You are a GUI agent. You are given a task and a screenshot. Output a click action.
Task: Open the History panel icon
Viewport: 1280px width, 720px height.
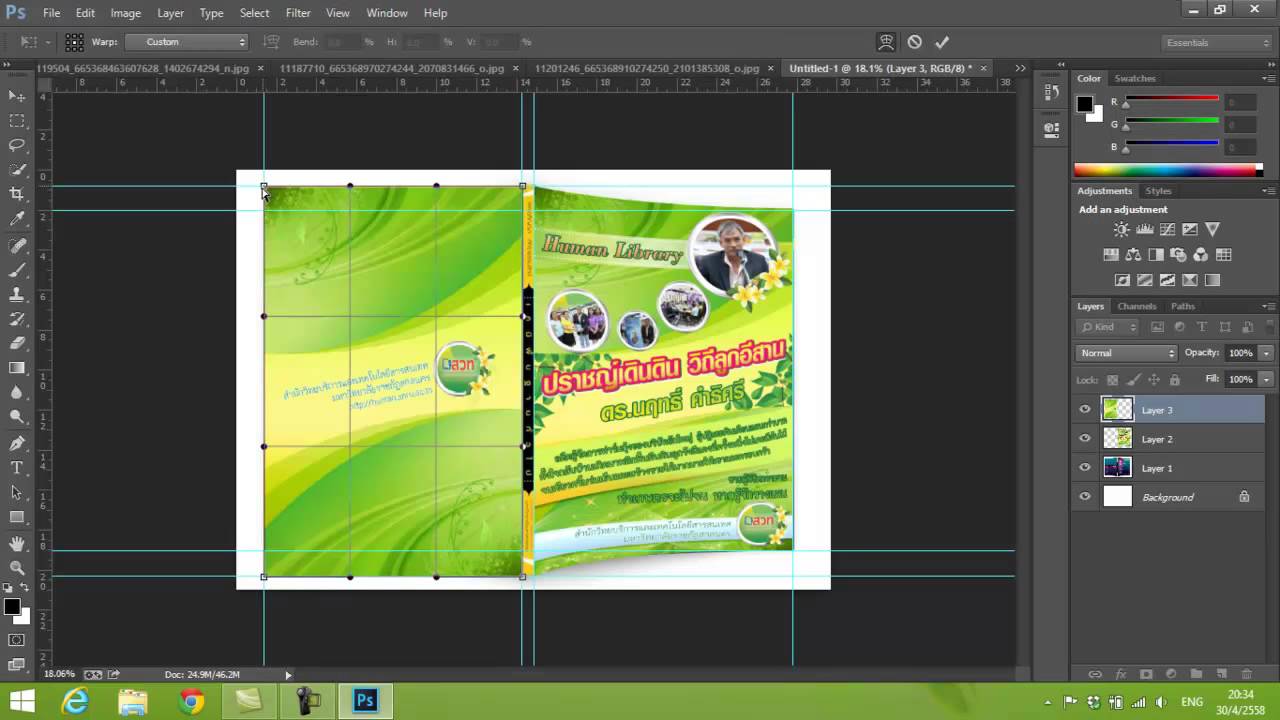pyautogui.click(x=1051, y=92)
